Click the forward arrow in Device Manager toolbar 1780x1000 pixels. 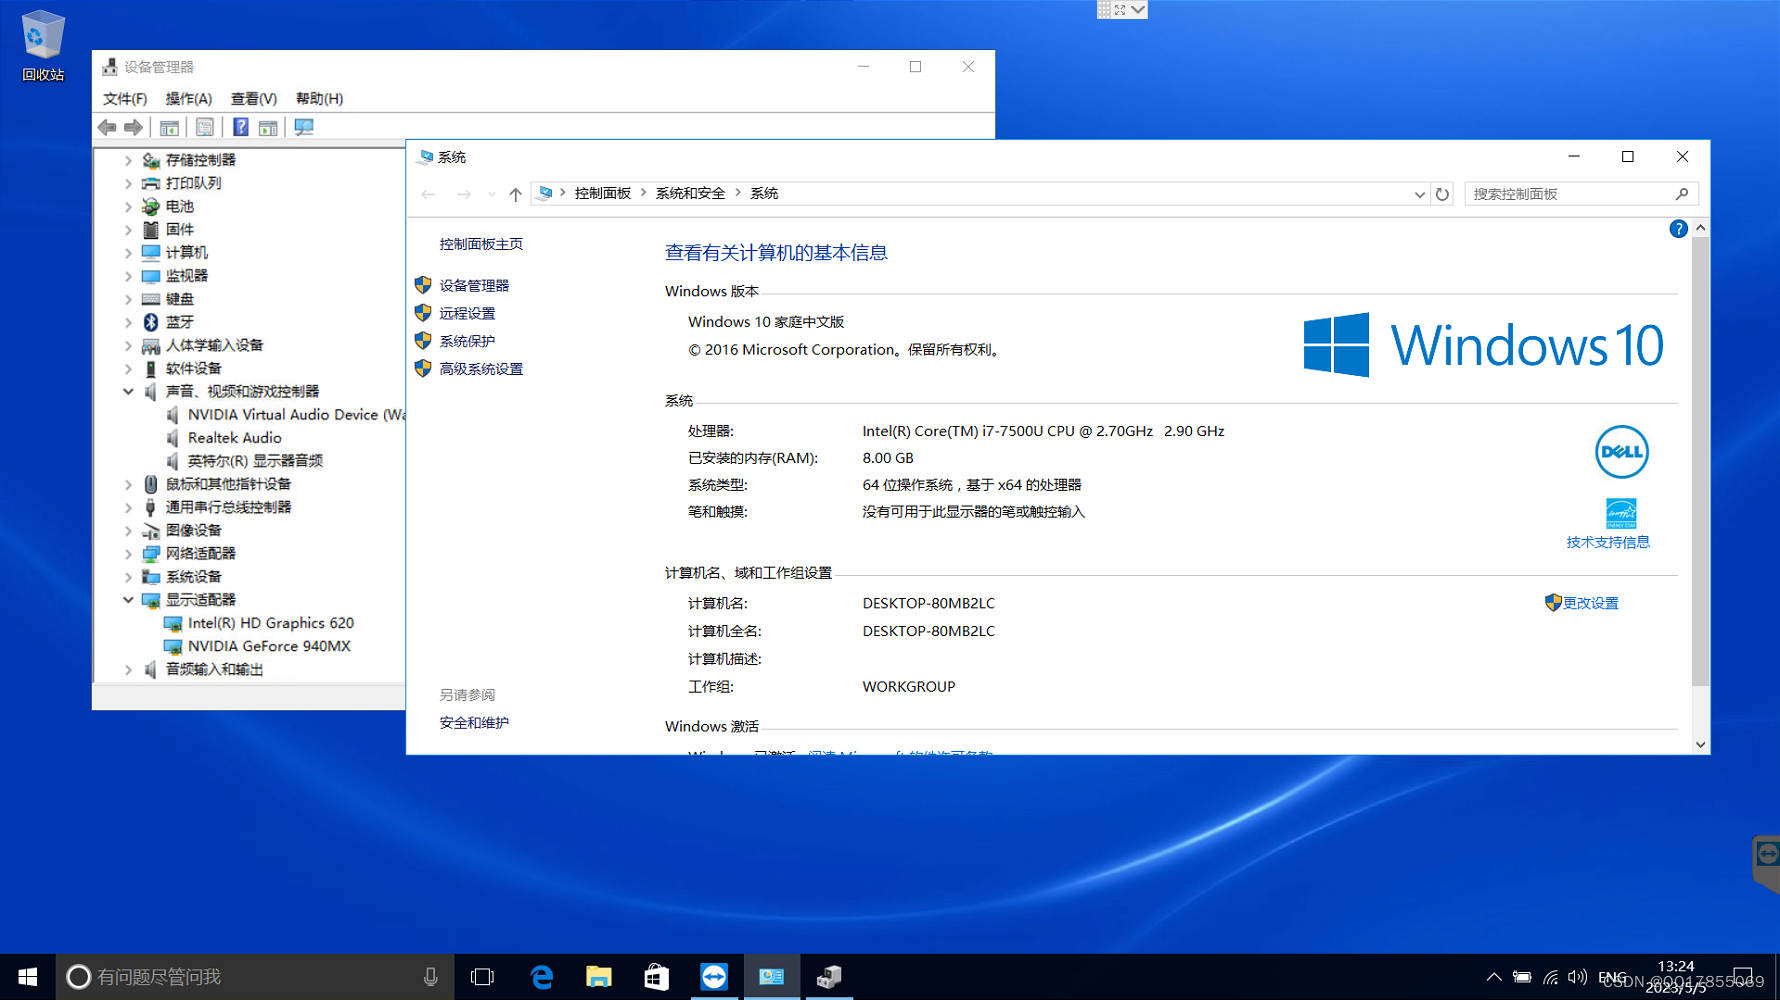[133, 127]
